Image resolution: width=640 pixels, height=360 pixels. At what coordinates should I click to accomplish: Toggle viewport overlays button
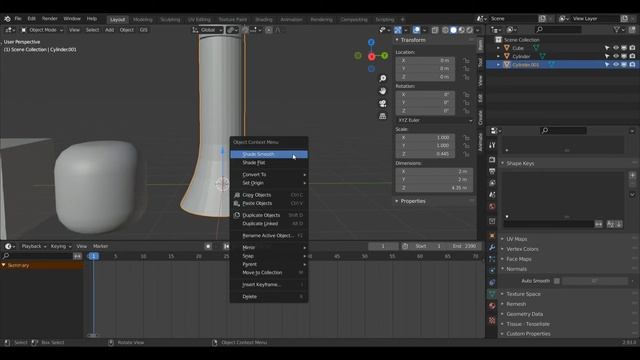tap(416, 30)
